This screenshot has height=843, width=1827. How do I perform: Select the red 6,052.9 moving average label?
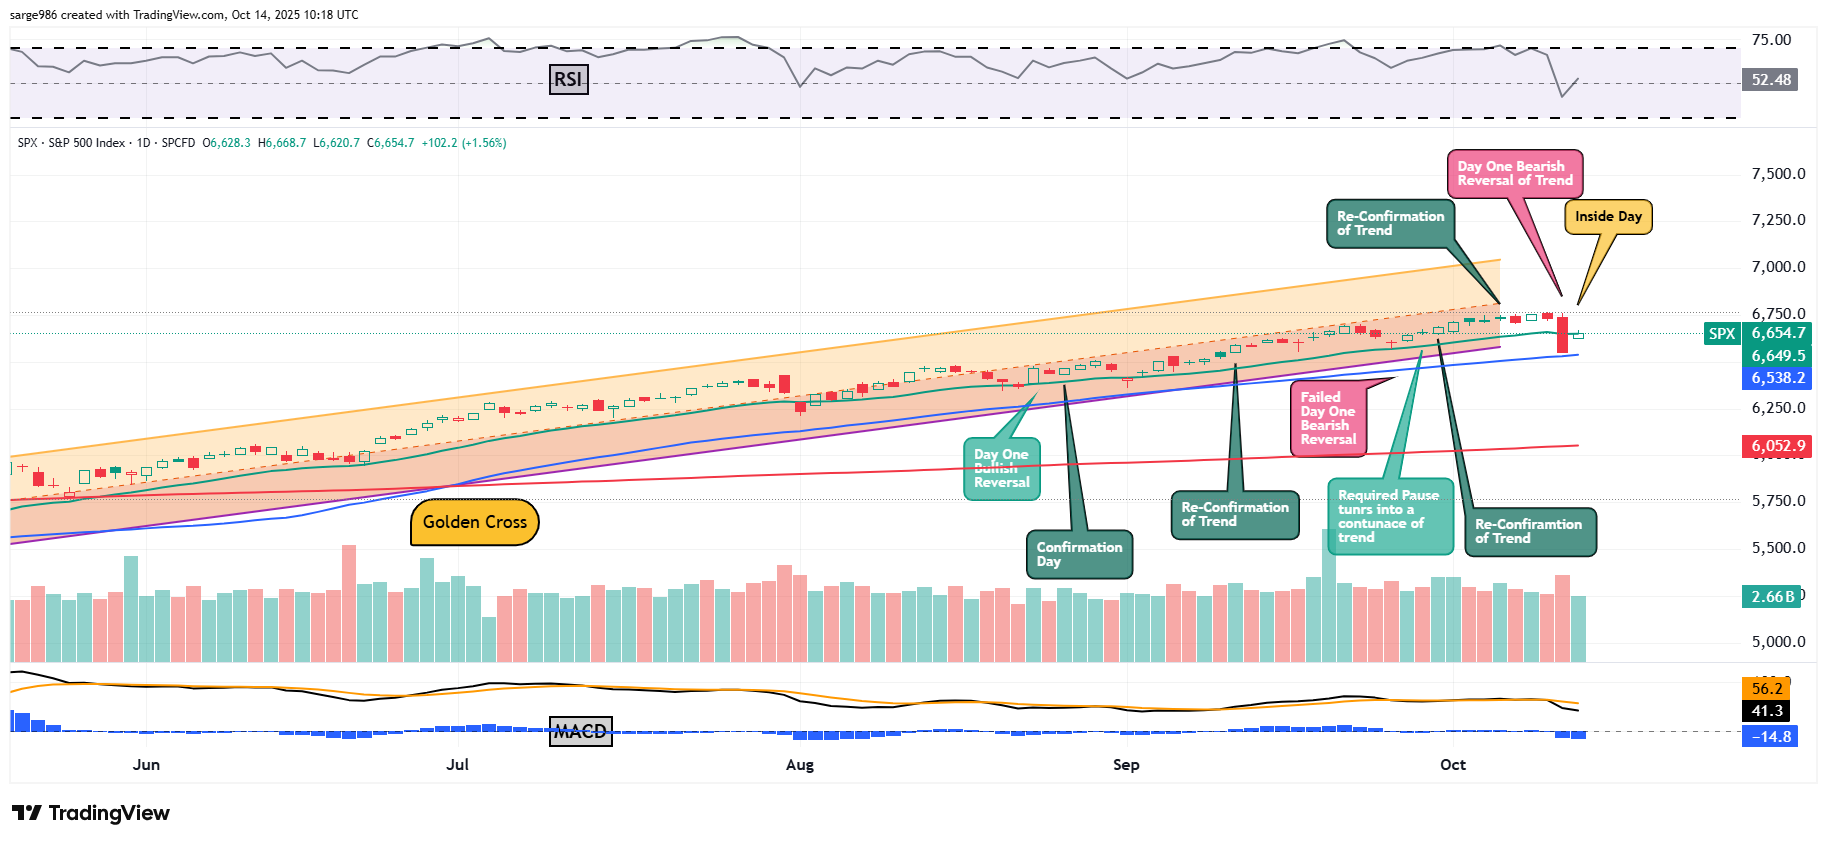pos(1778,446)
